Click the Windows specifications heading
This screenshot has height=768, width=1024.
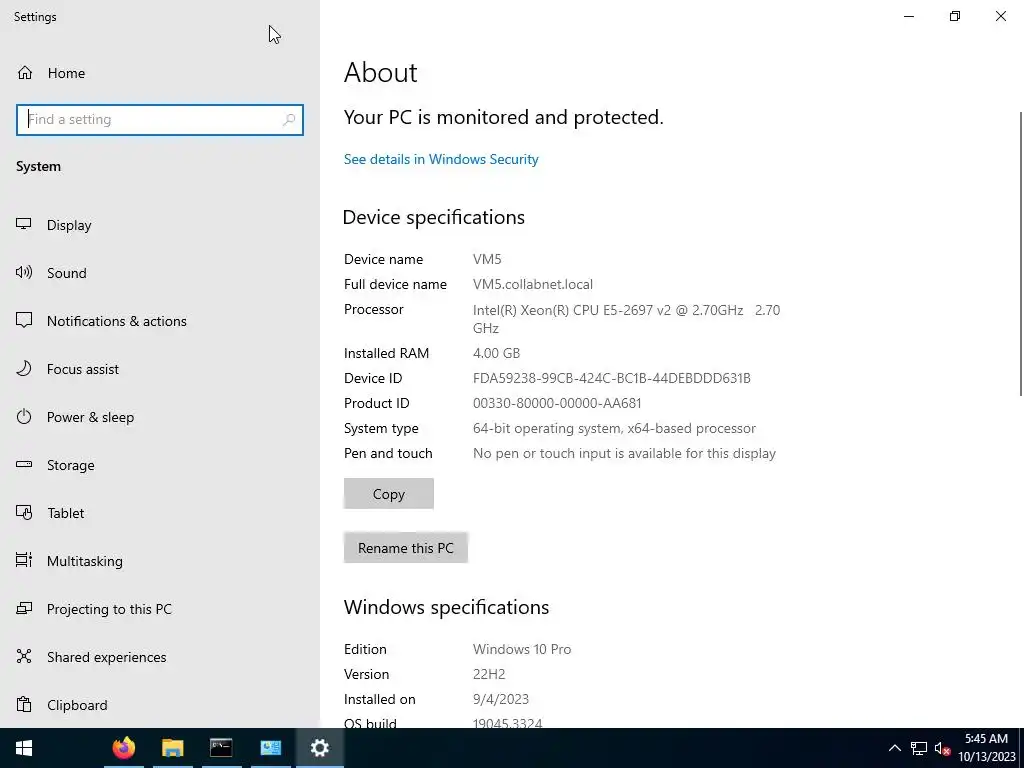(446, 607)
